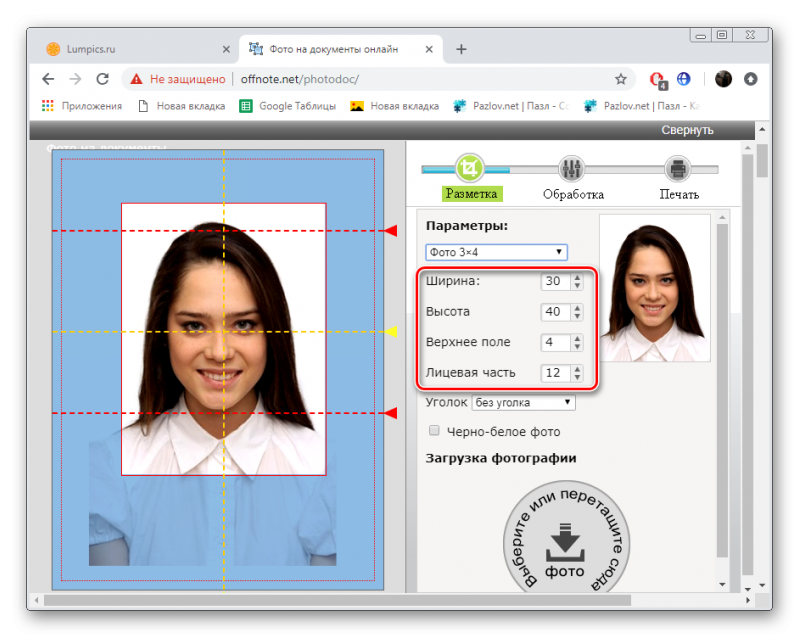This screenshot has height=638, width=800.
Task: Click the yellow eye-line arrow marker
Action: tap(390, 332)
